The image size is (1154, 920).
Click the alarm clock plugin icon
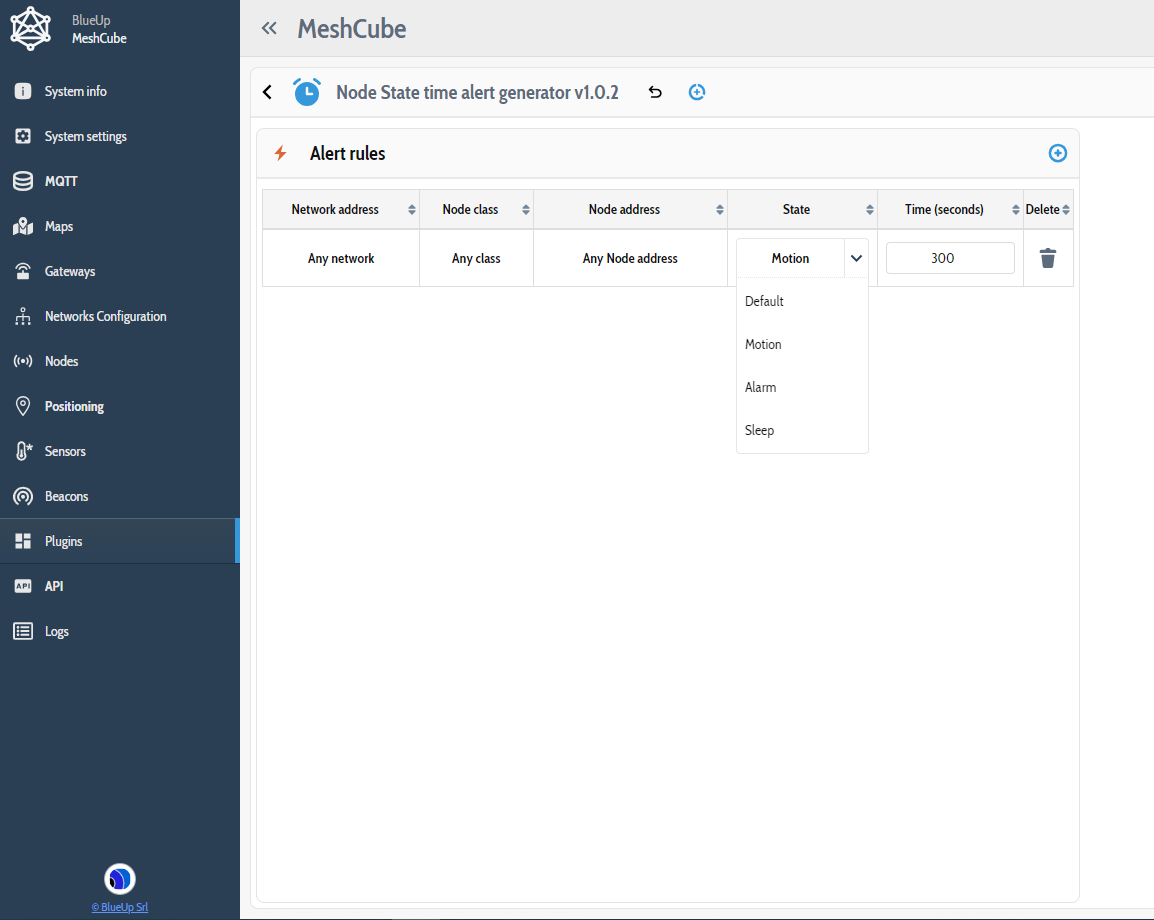click(307, 92)
